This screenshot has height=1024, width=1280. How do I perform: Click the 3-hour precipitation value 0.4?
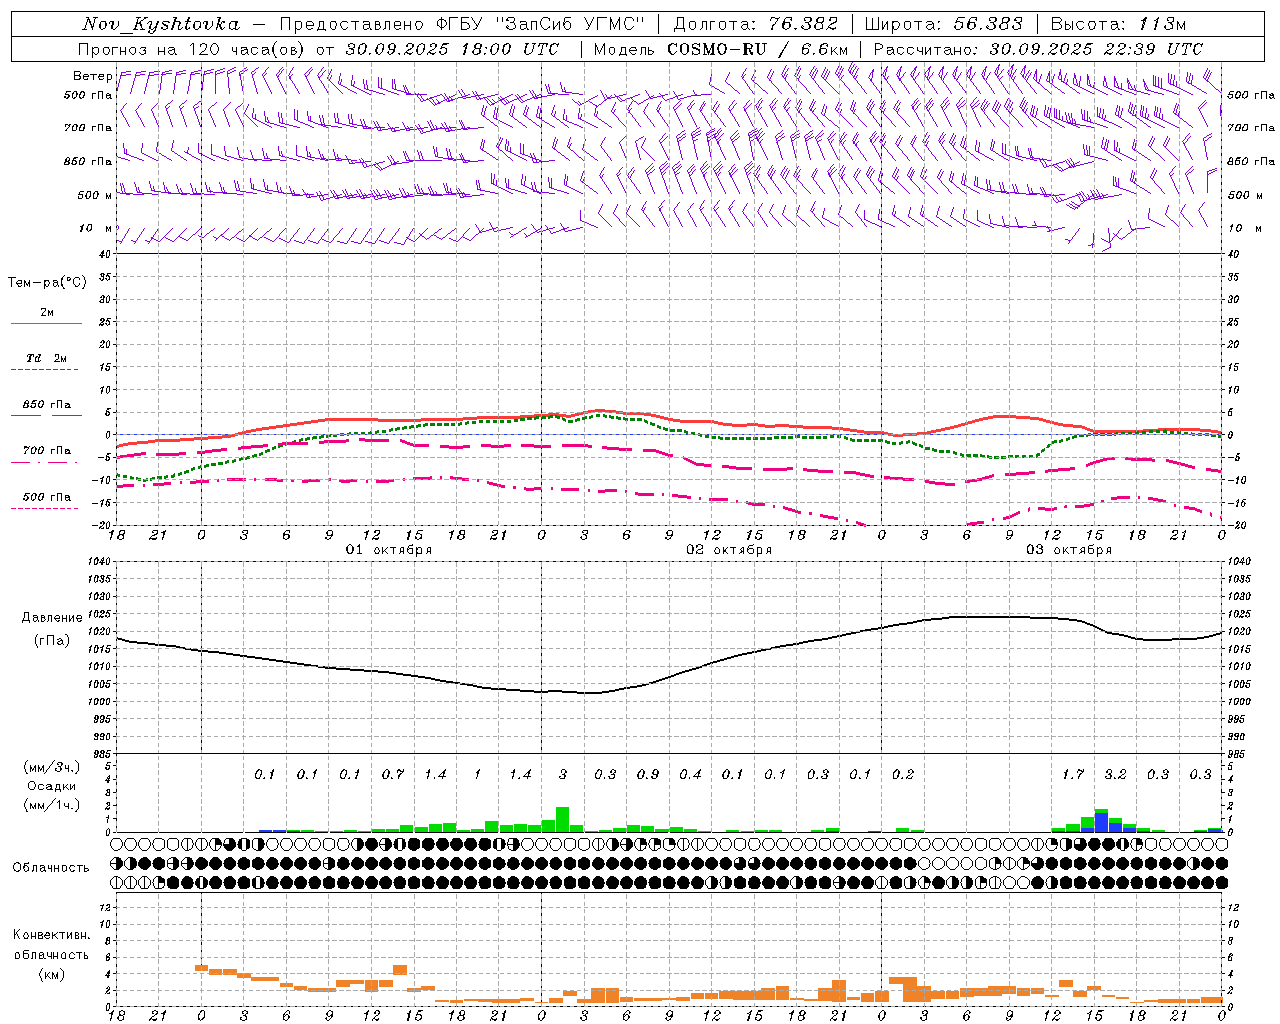690,774
